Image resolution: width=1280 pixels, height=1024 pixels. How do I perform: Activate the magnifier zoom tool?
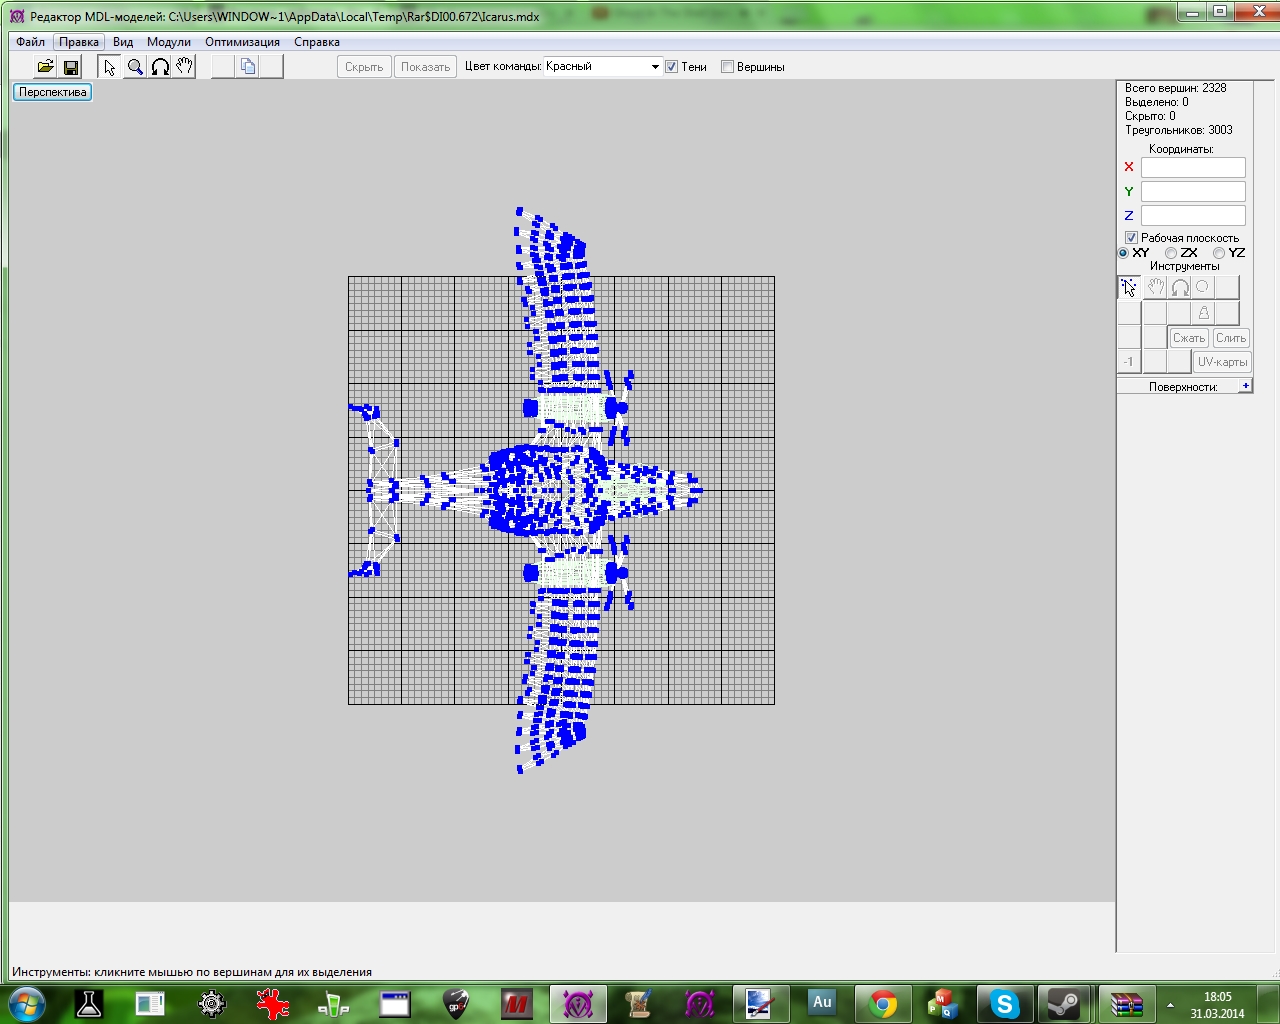(x=135, y=67)
